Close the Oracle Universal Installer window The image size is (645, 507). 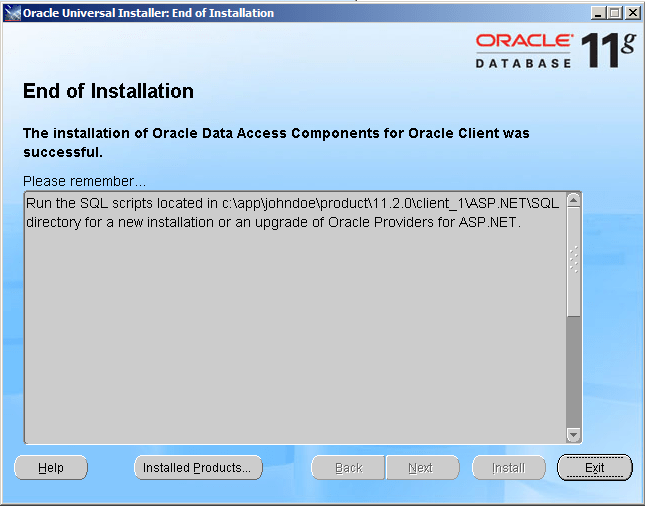coord(633,13)
